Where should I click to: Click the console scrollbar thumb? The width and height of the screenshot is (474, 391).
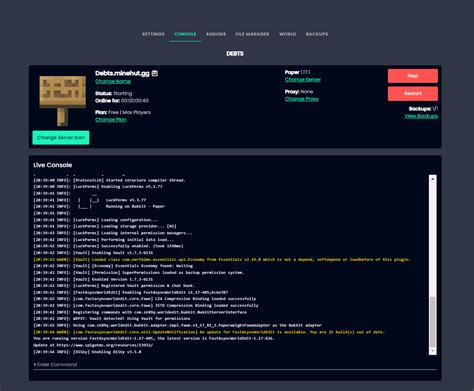[433, 322]
